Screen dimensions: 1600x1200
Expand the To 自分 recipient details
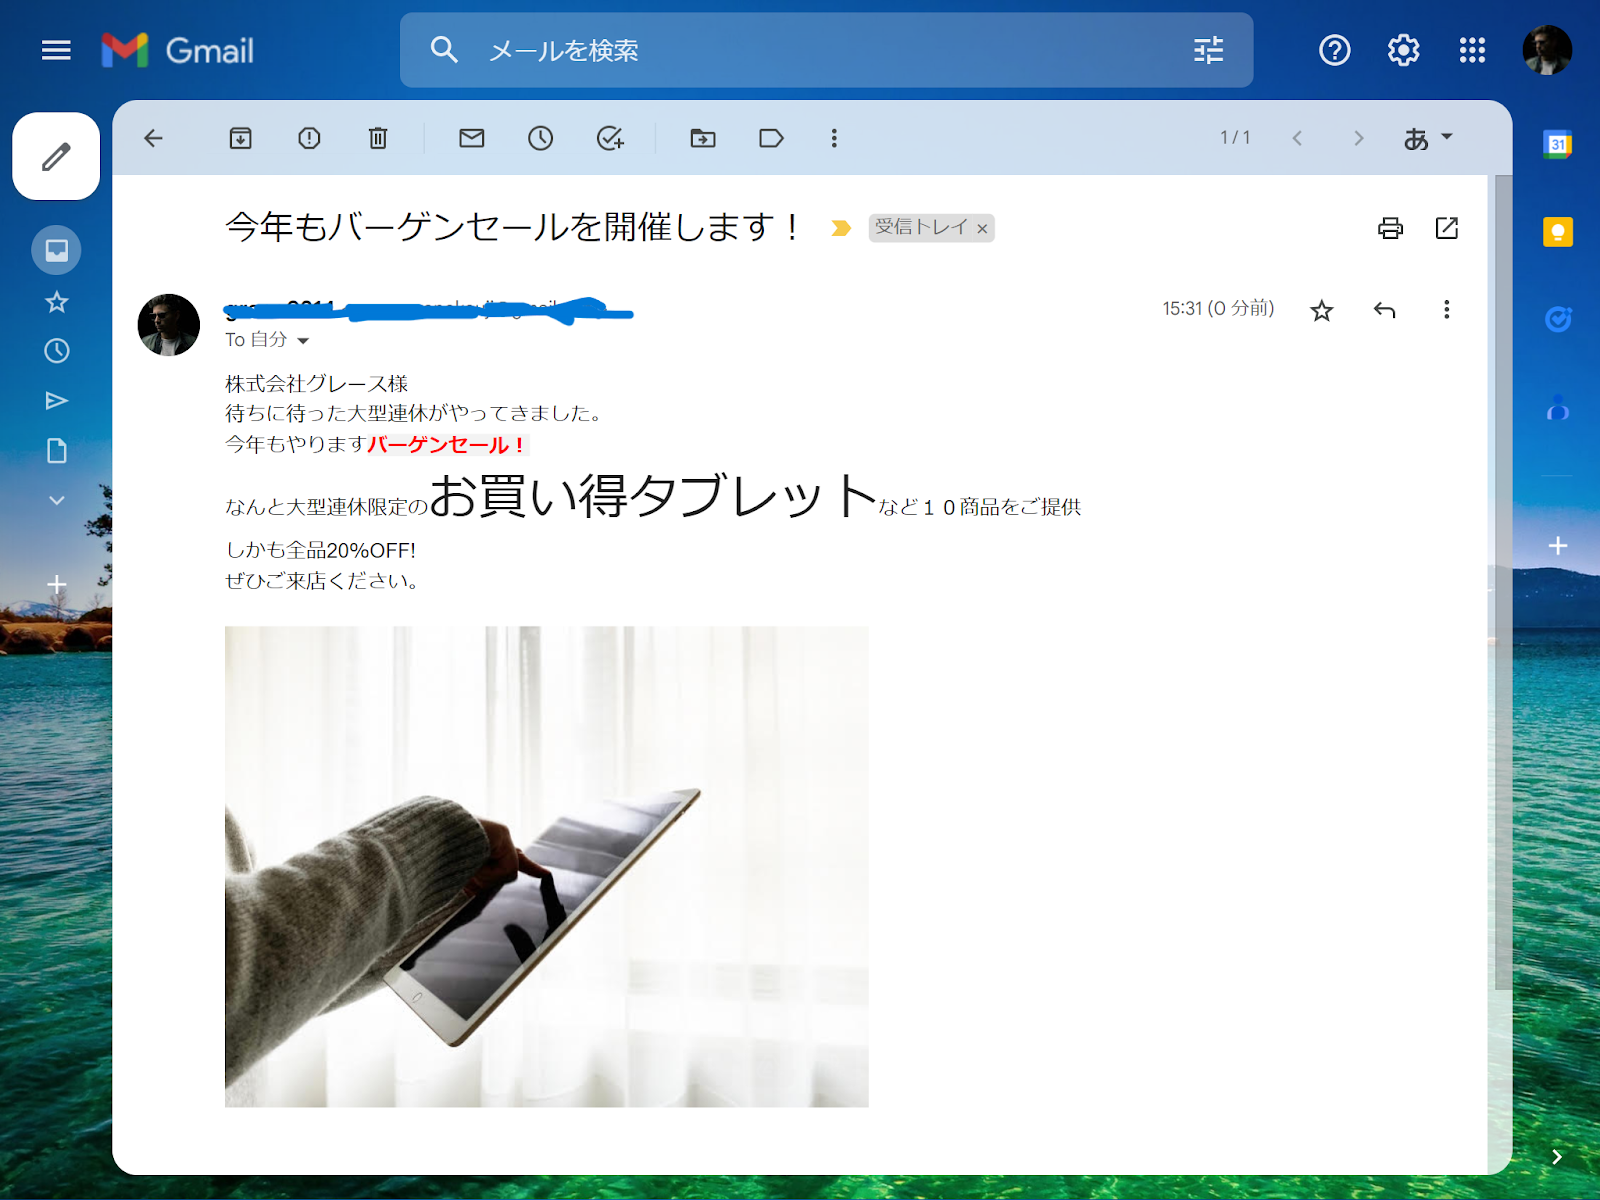pyautogui.click(x=303, y=340)
